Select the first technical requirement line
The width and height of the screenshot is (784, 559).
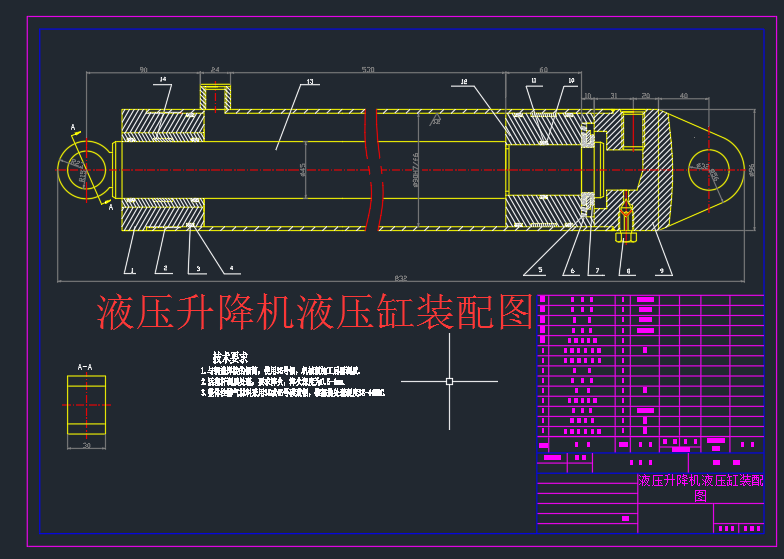pyautogui.click(x=280, y=371)
